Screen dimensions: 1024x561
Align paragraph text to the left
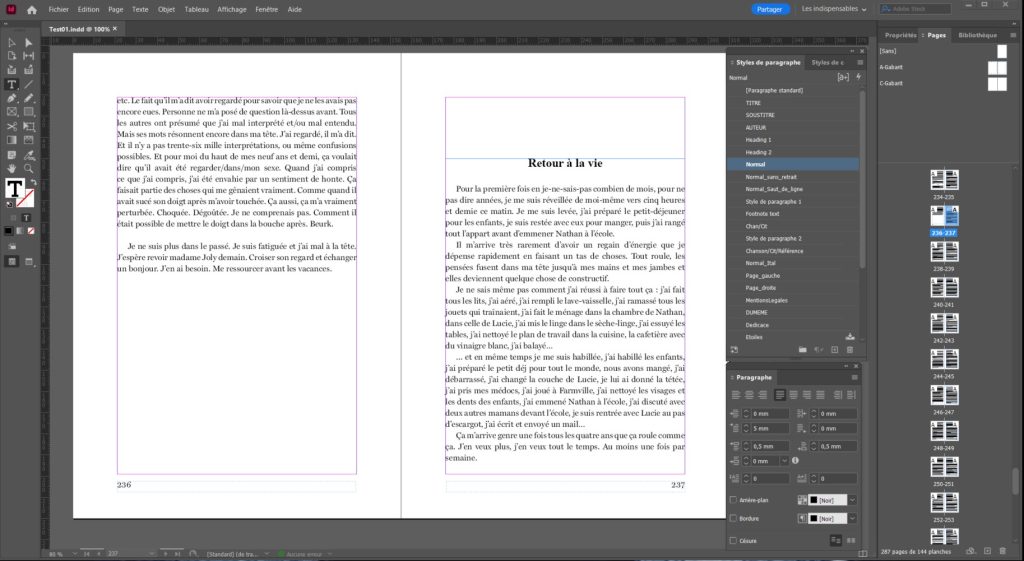pyautogui.click(x=734, y=394)
